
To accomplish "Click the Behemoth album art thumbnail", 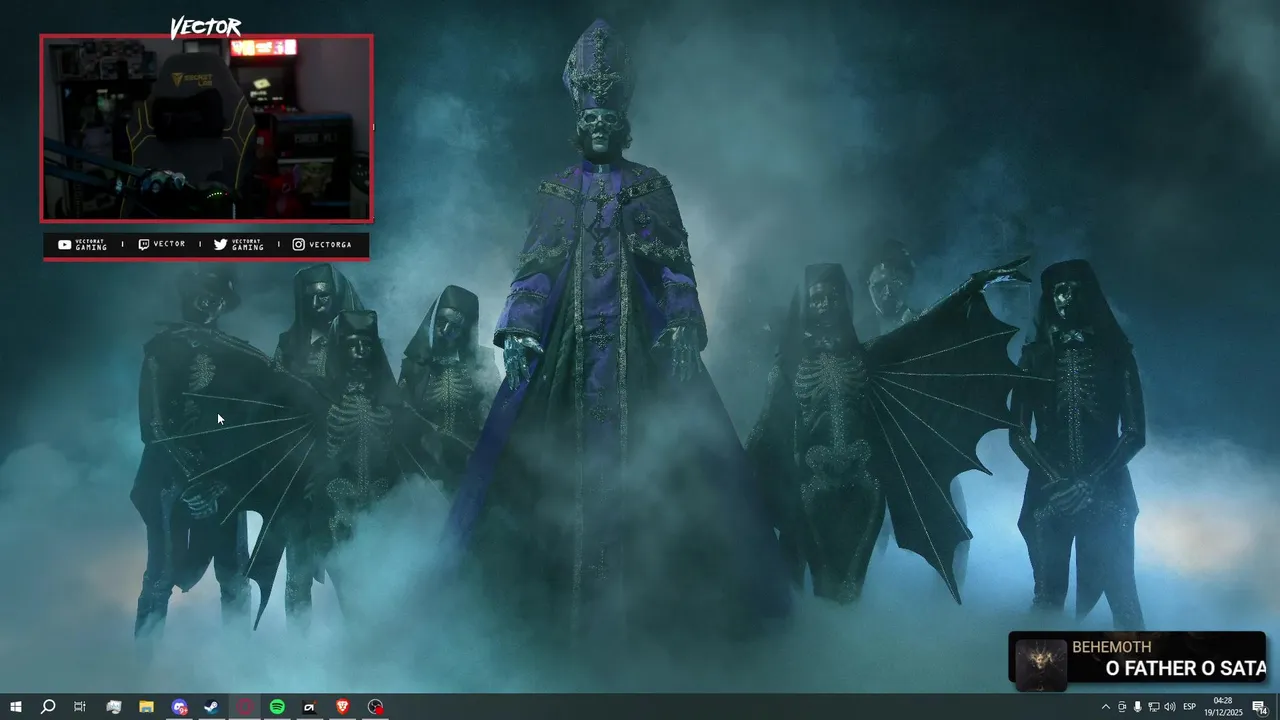I will 1041,663.
